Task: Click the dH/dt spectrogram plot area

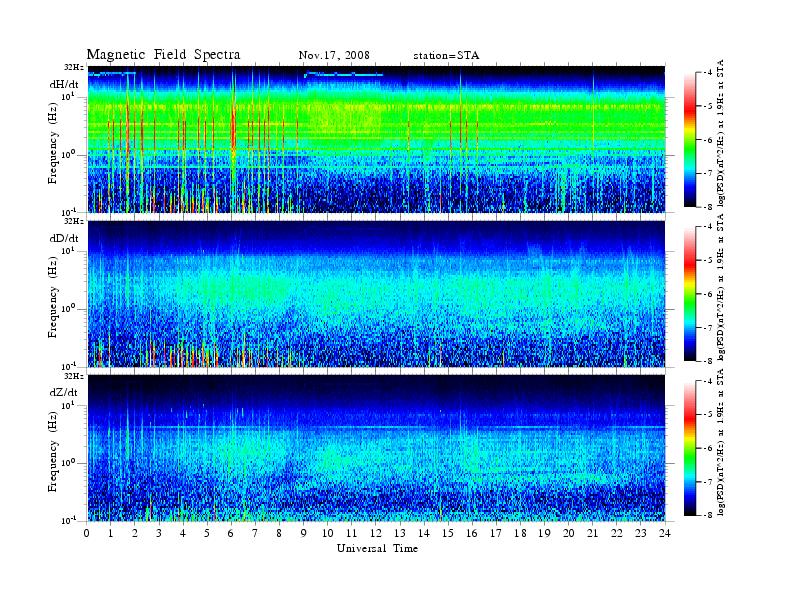Action: [376, 139]
